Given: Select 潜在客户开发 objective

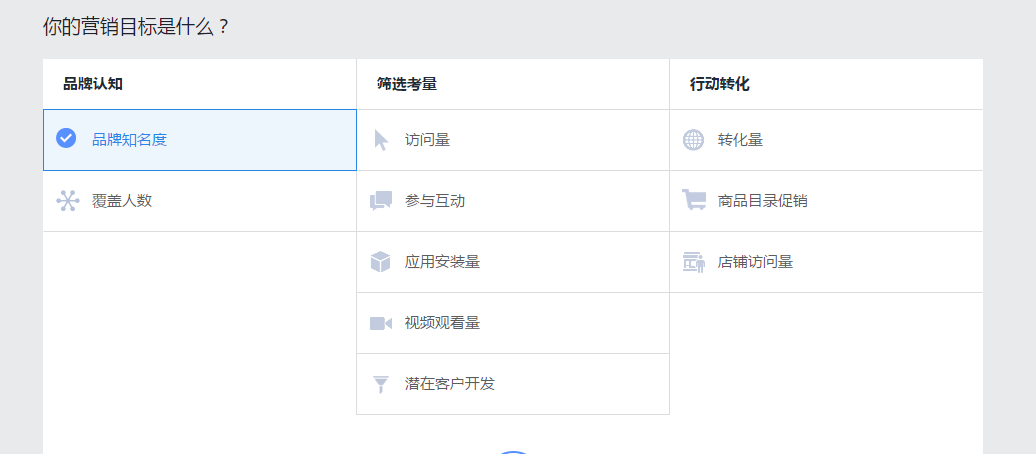Looking at the screenshot, I should point(450,384).
